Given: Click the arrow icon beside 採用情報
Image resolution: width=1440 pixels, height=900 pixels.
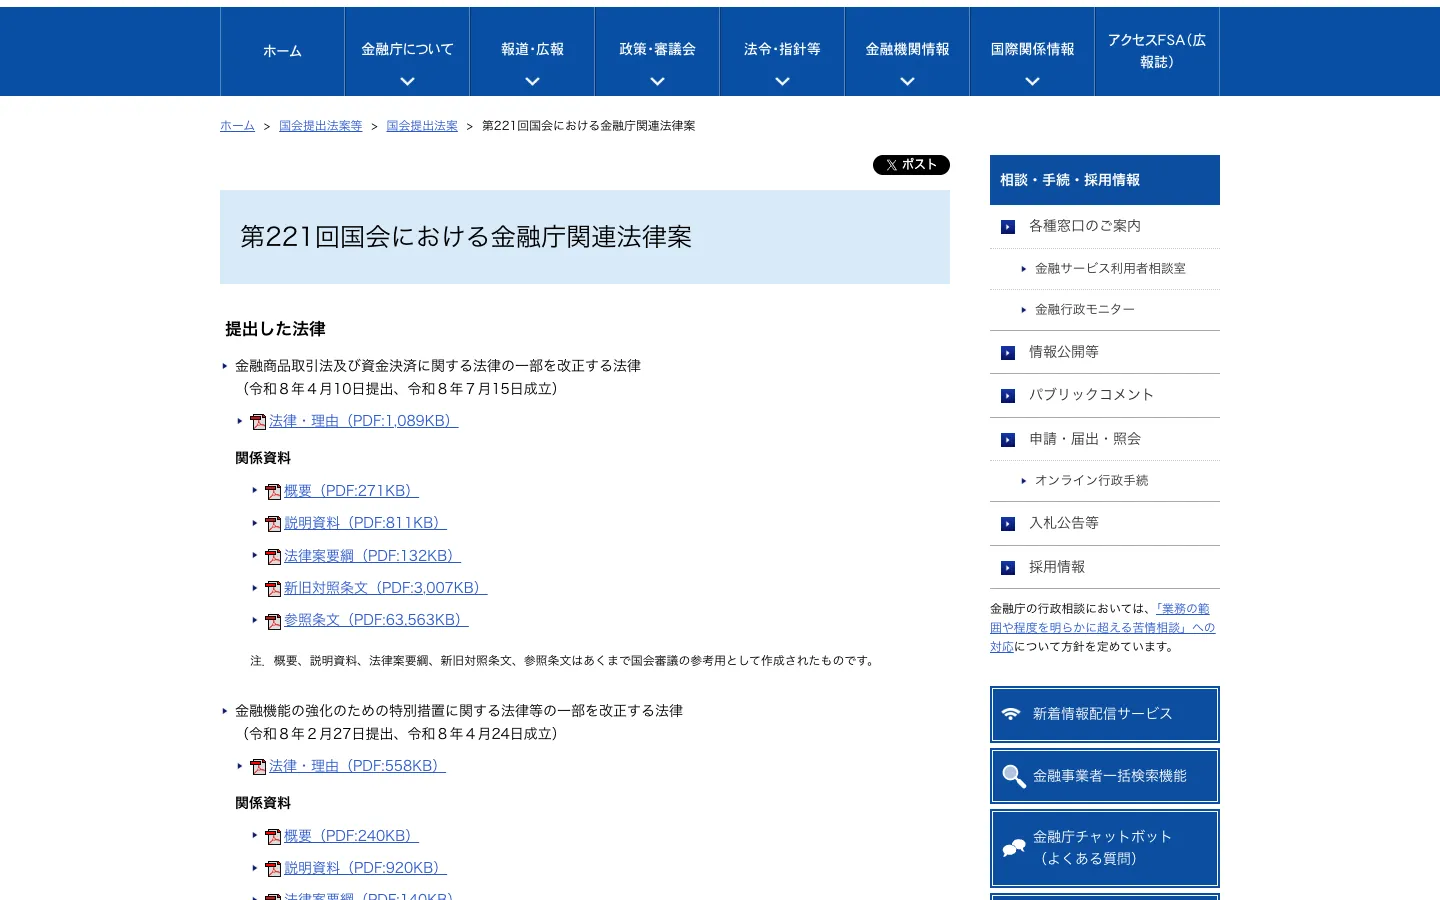Looking at the screenshot, I should [x=1008, y=568].
